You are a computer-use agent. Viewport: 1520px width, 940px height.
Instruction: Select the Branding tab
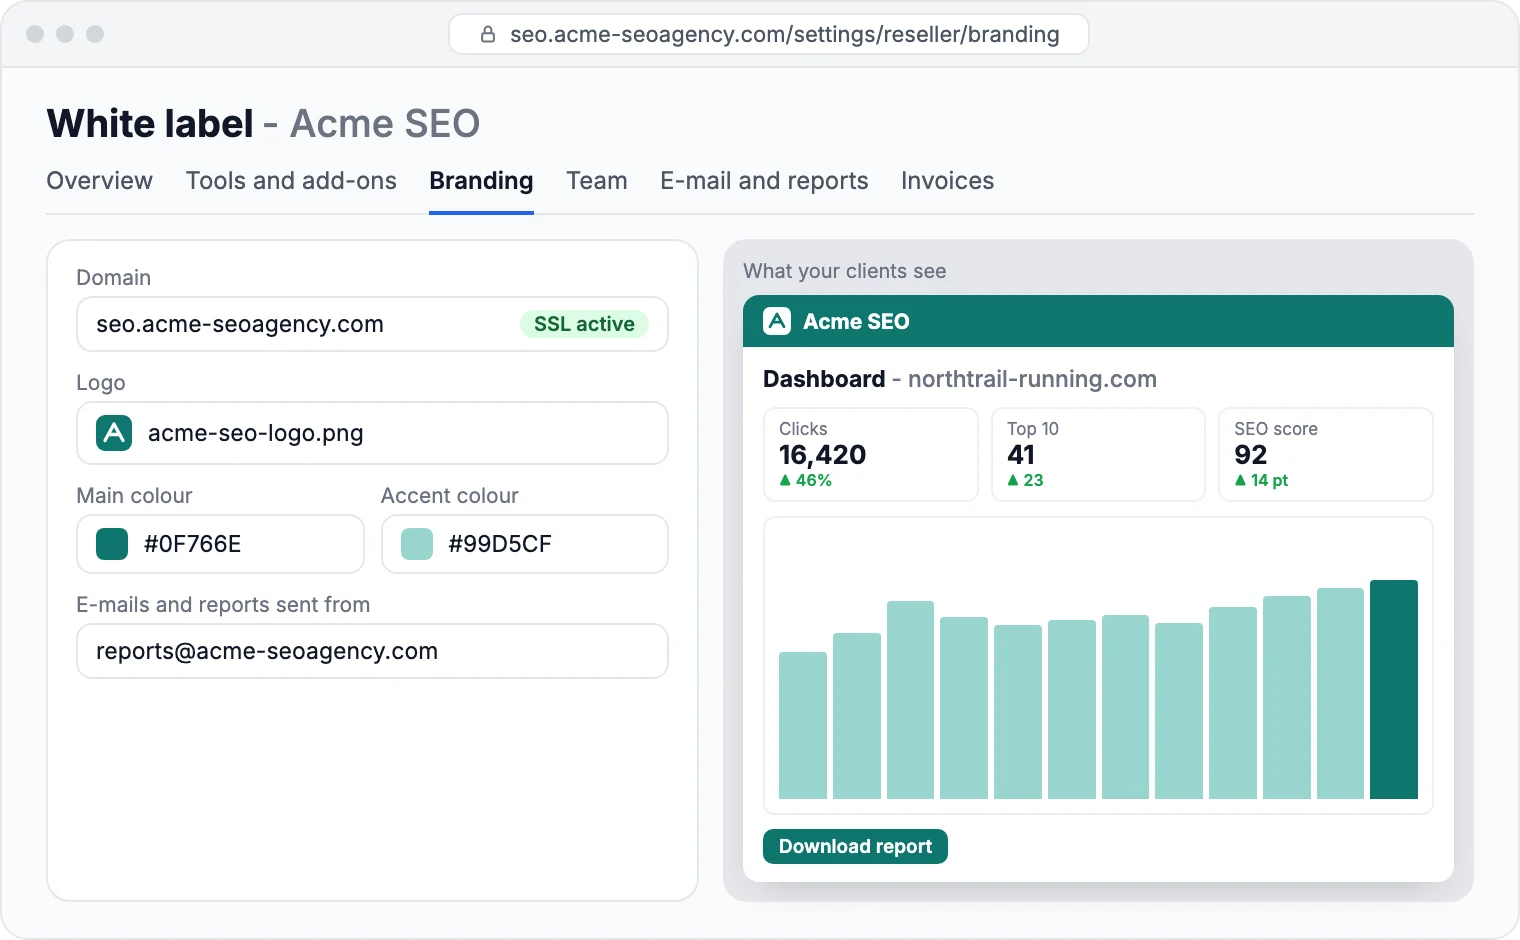pyautogui.click(x=481, y=181)
